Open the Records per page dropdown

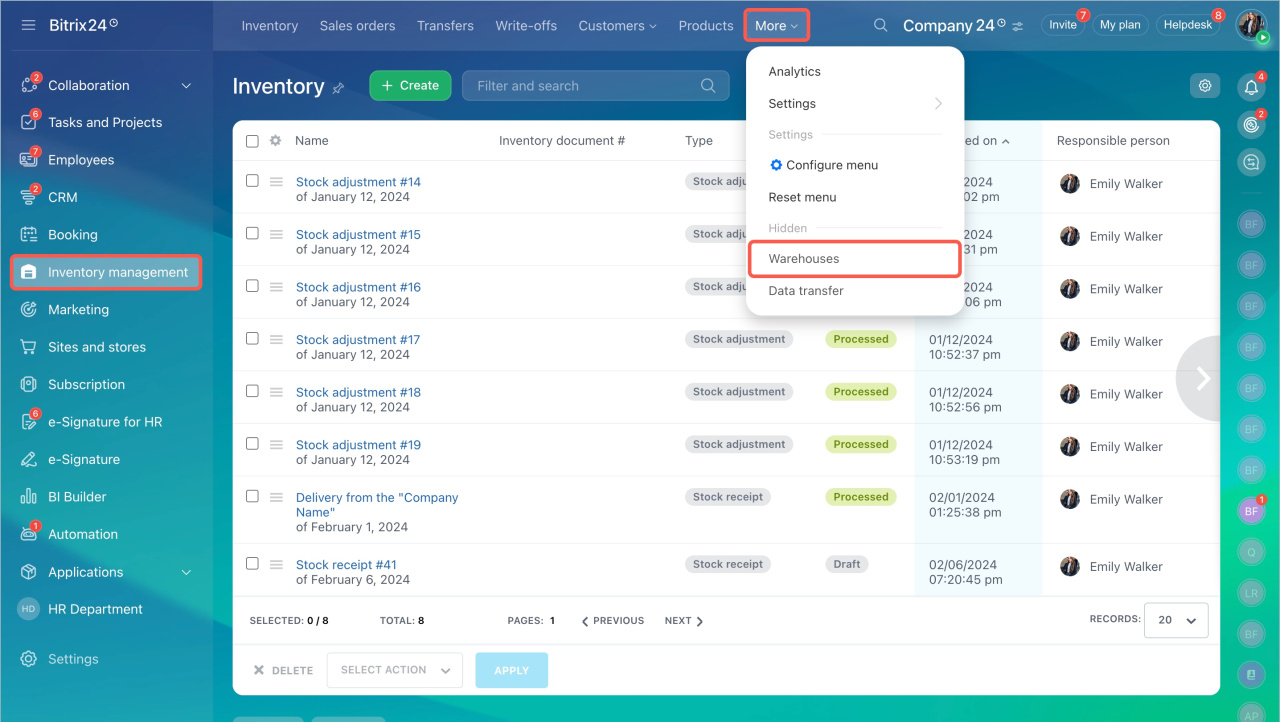(x=1176, y=620)
